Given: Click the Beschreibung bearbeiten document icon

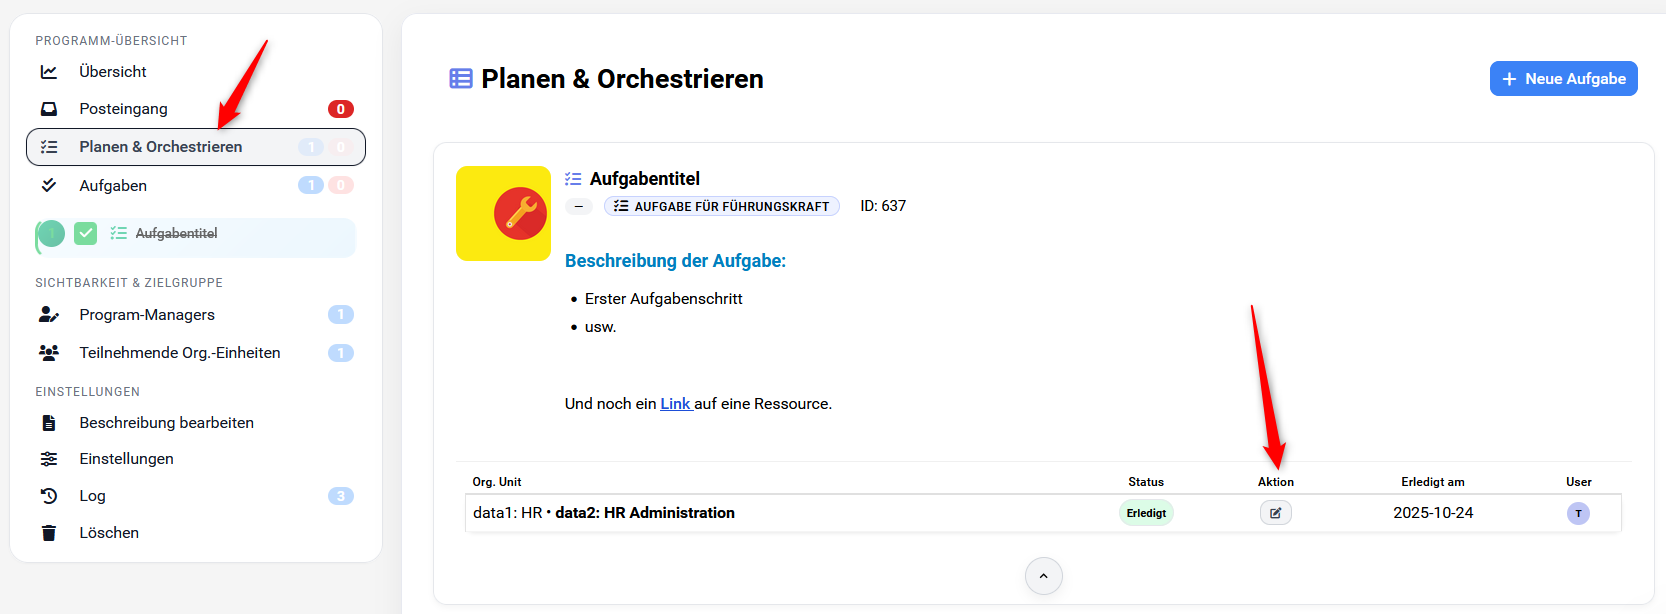Looking at the screenshot, I should tap(49, 422).
